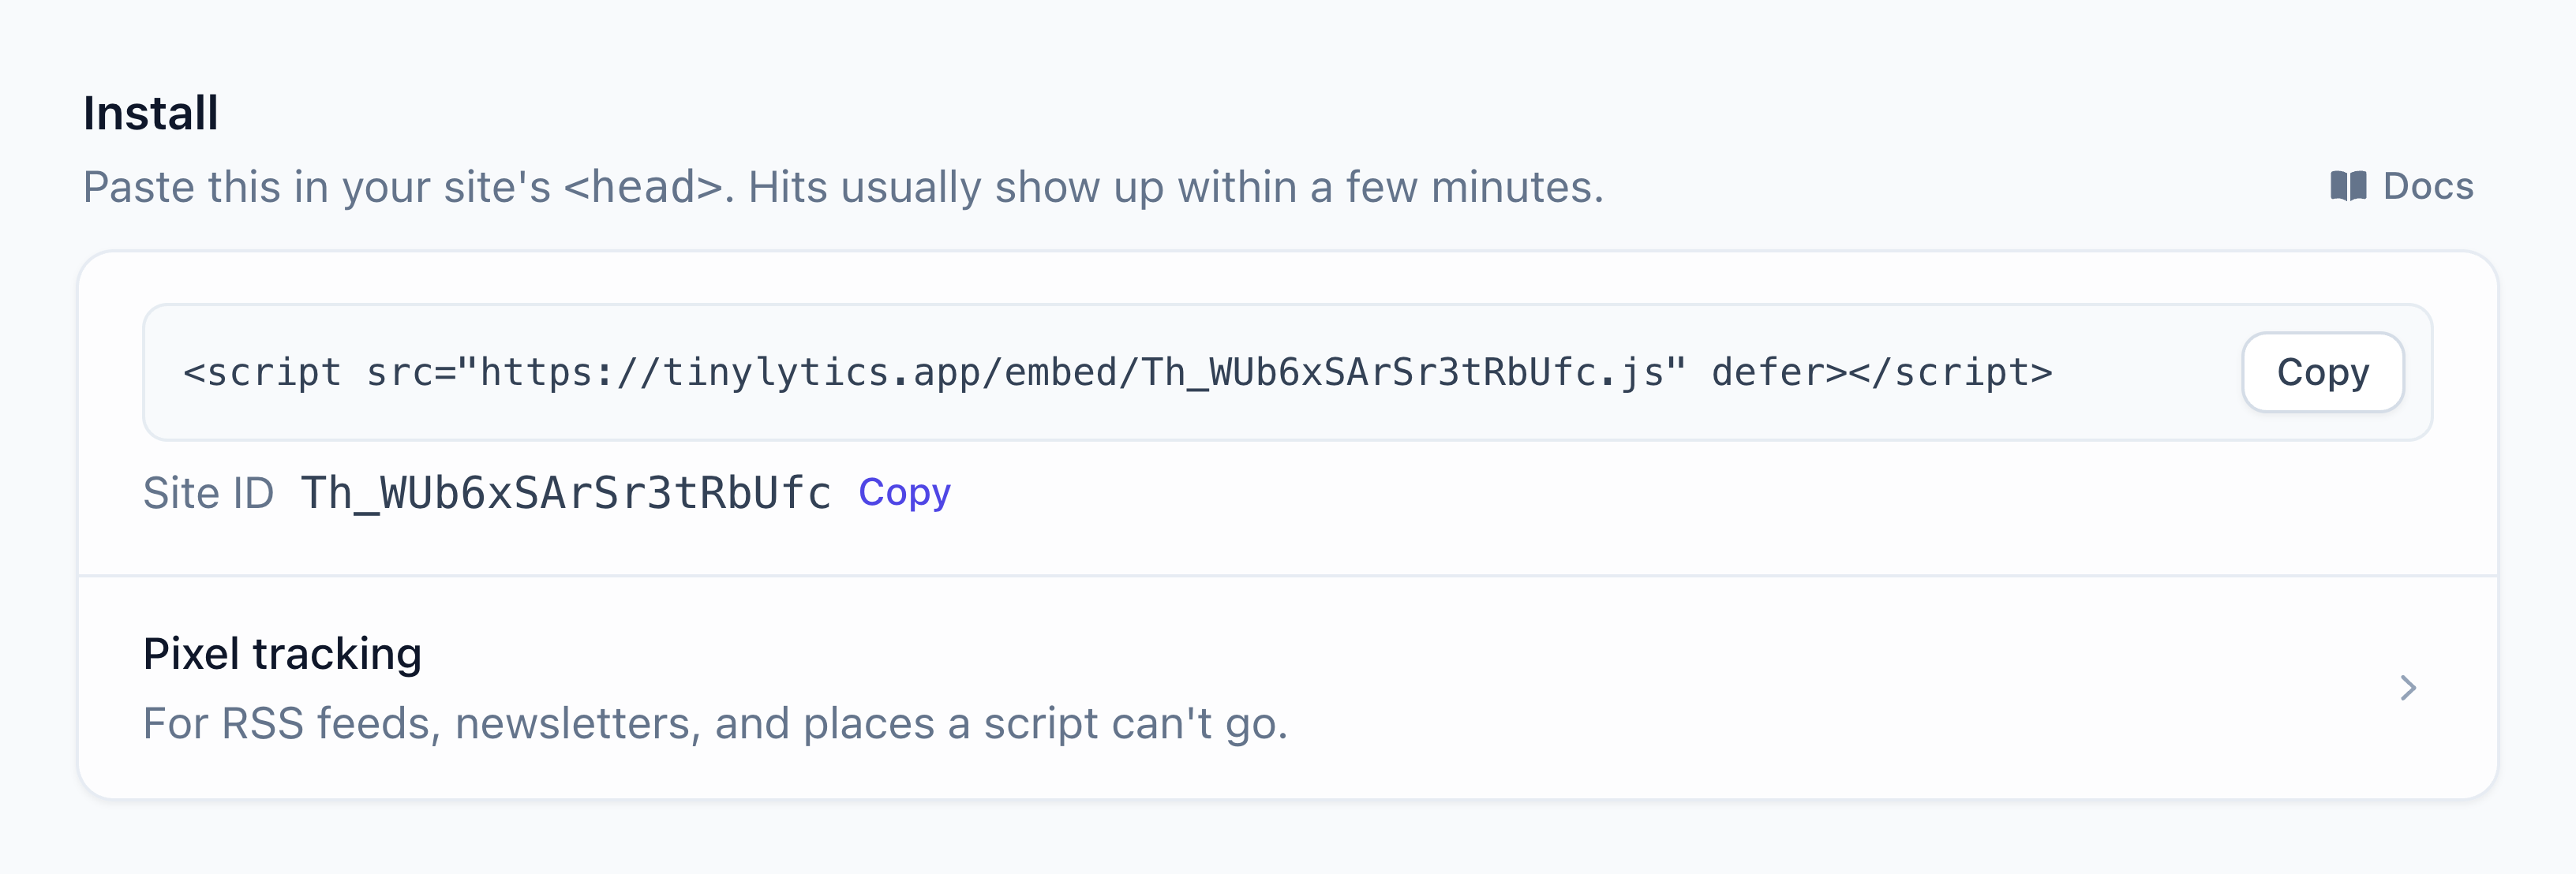Copy the embed script snippet
Viewport: 2576px width, 874px height.
[2322, 372]
